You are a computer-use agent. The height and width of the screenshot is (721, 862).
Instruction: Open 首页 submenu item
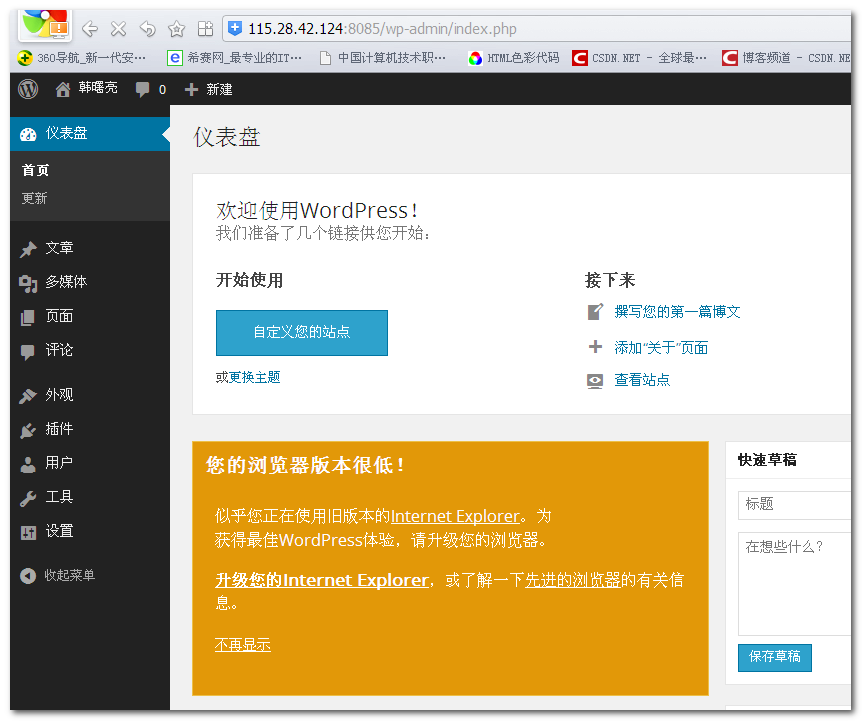point(35,170)
